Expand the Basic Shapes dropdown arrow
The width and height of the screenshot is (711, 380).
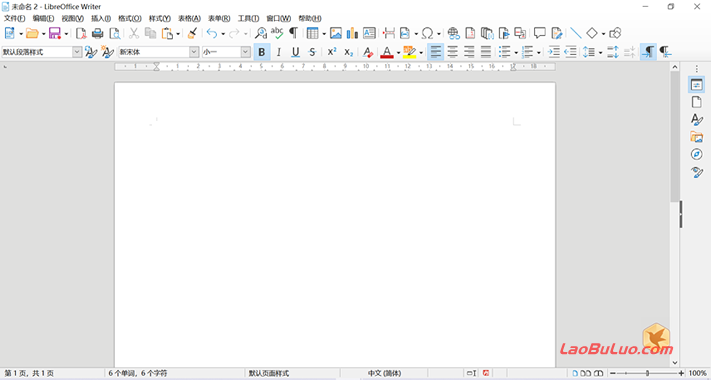click(604, 34)
